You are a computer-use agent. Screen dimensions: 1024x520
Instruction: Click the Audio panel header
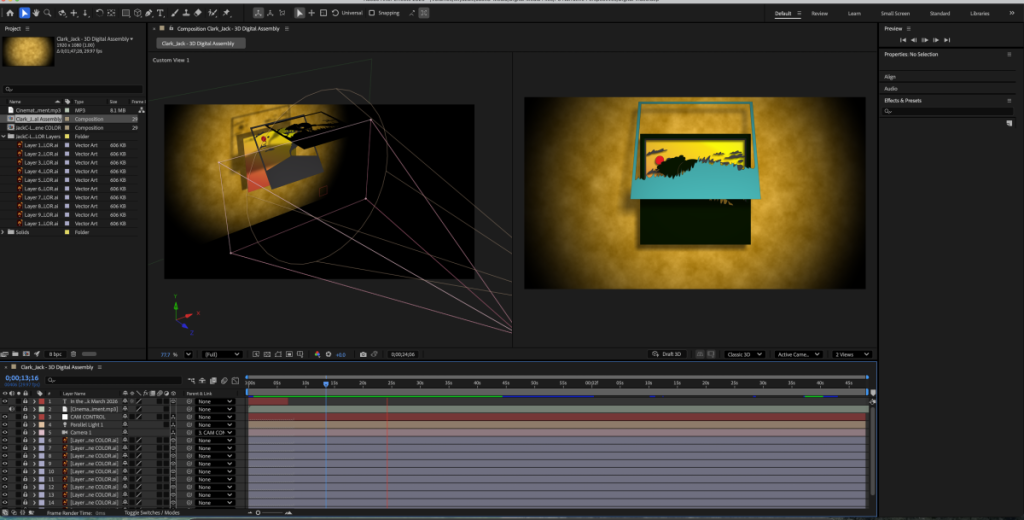tap(891, 88)
